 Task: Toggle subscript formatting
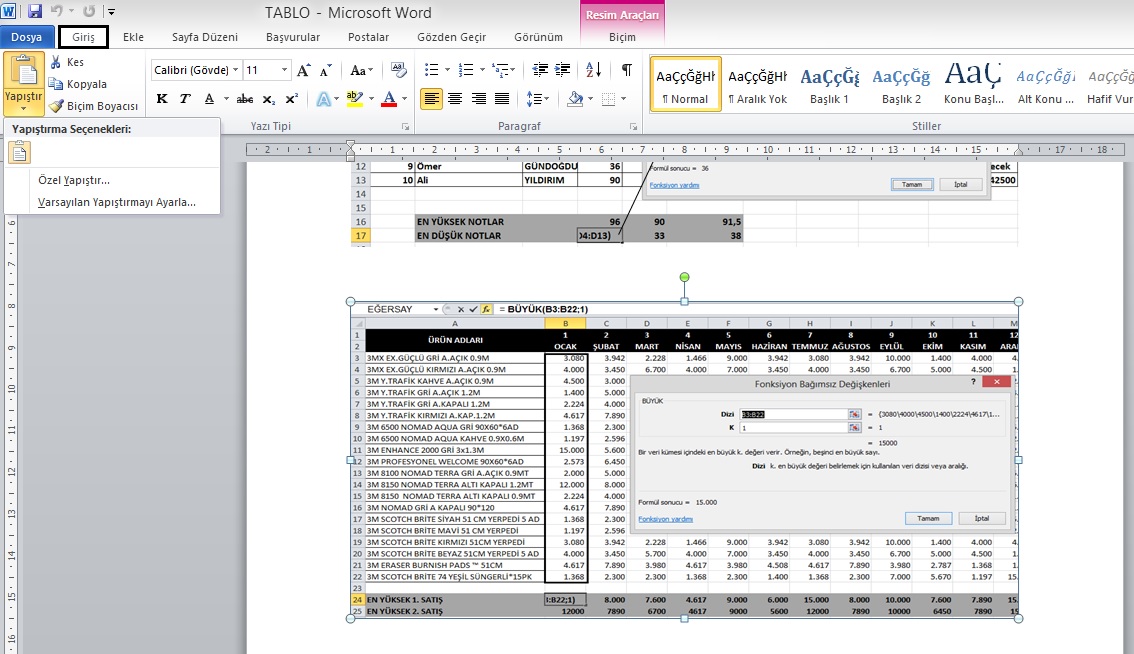point(268,99)
